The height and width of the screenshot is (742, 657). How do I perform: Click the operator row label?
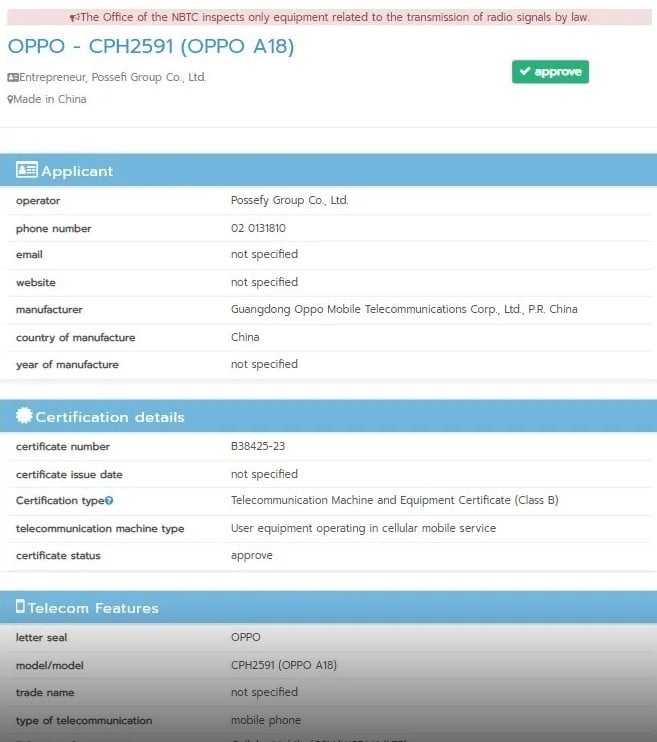coord(38,201)
